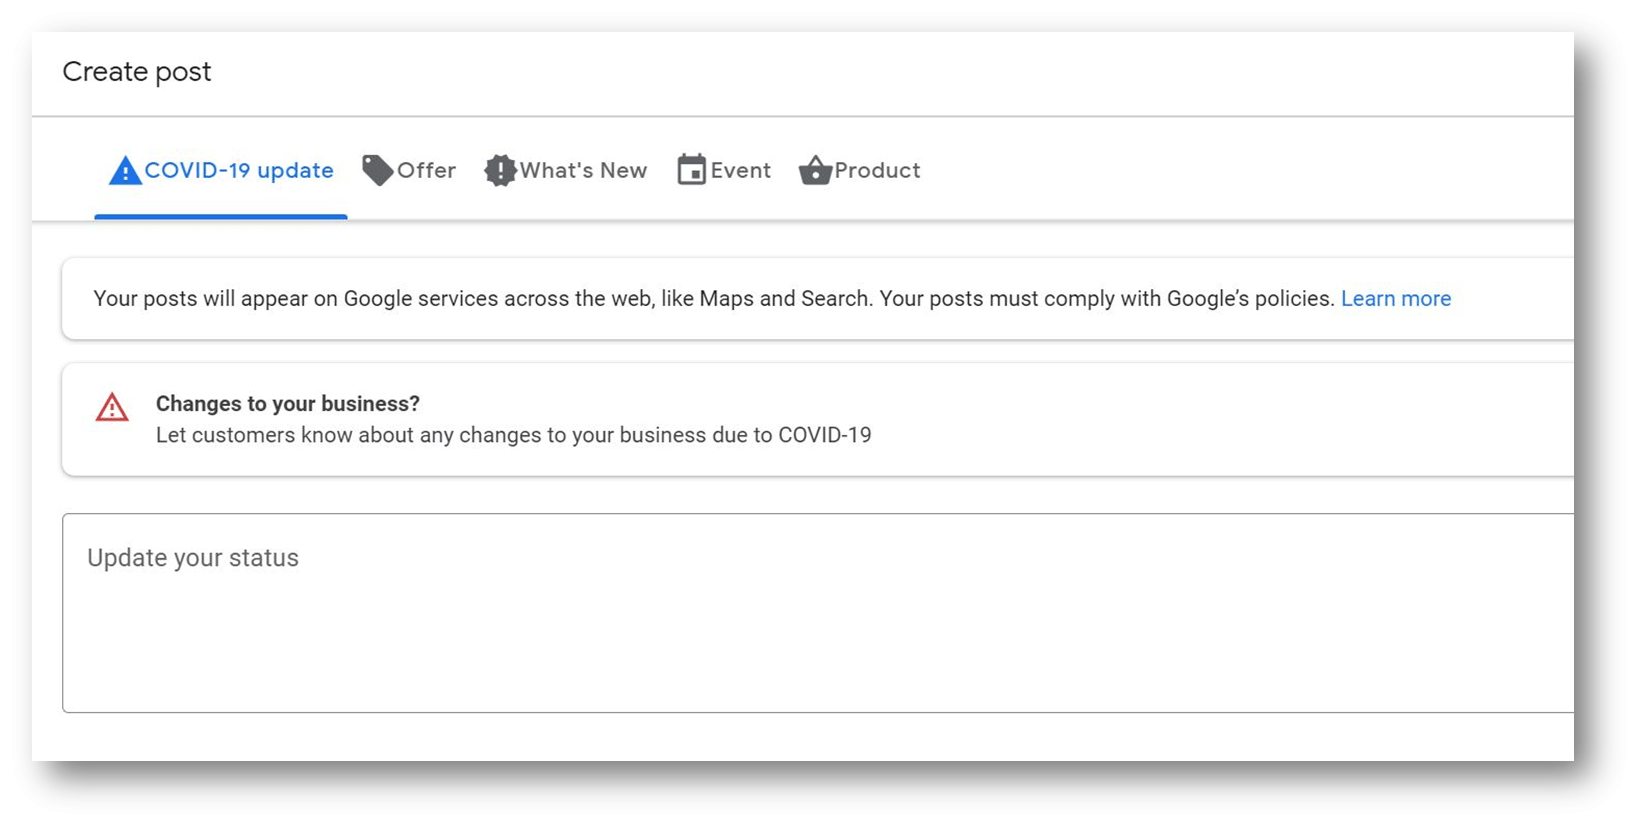Screen dimensions: 1639x826
Task: Click the text about changes due to COVID-19
Action: click(514, 435)
